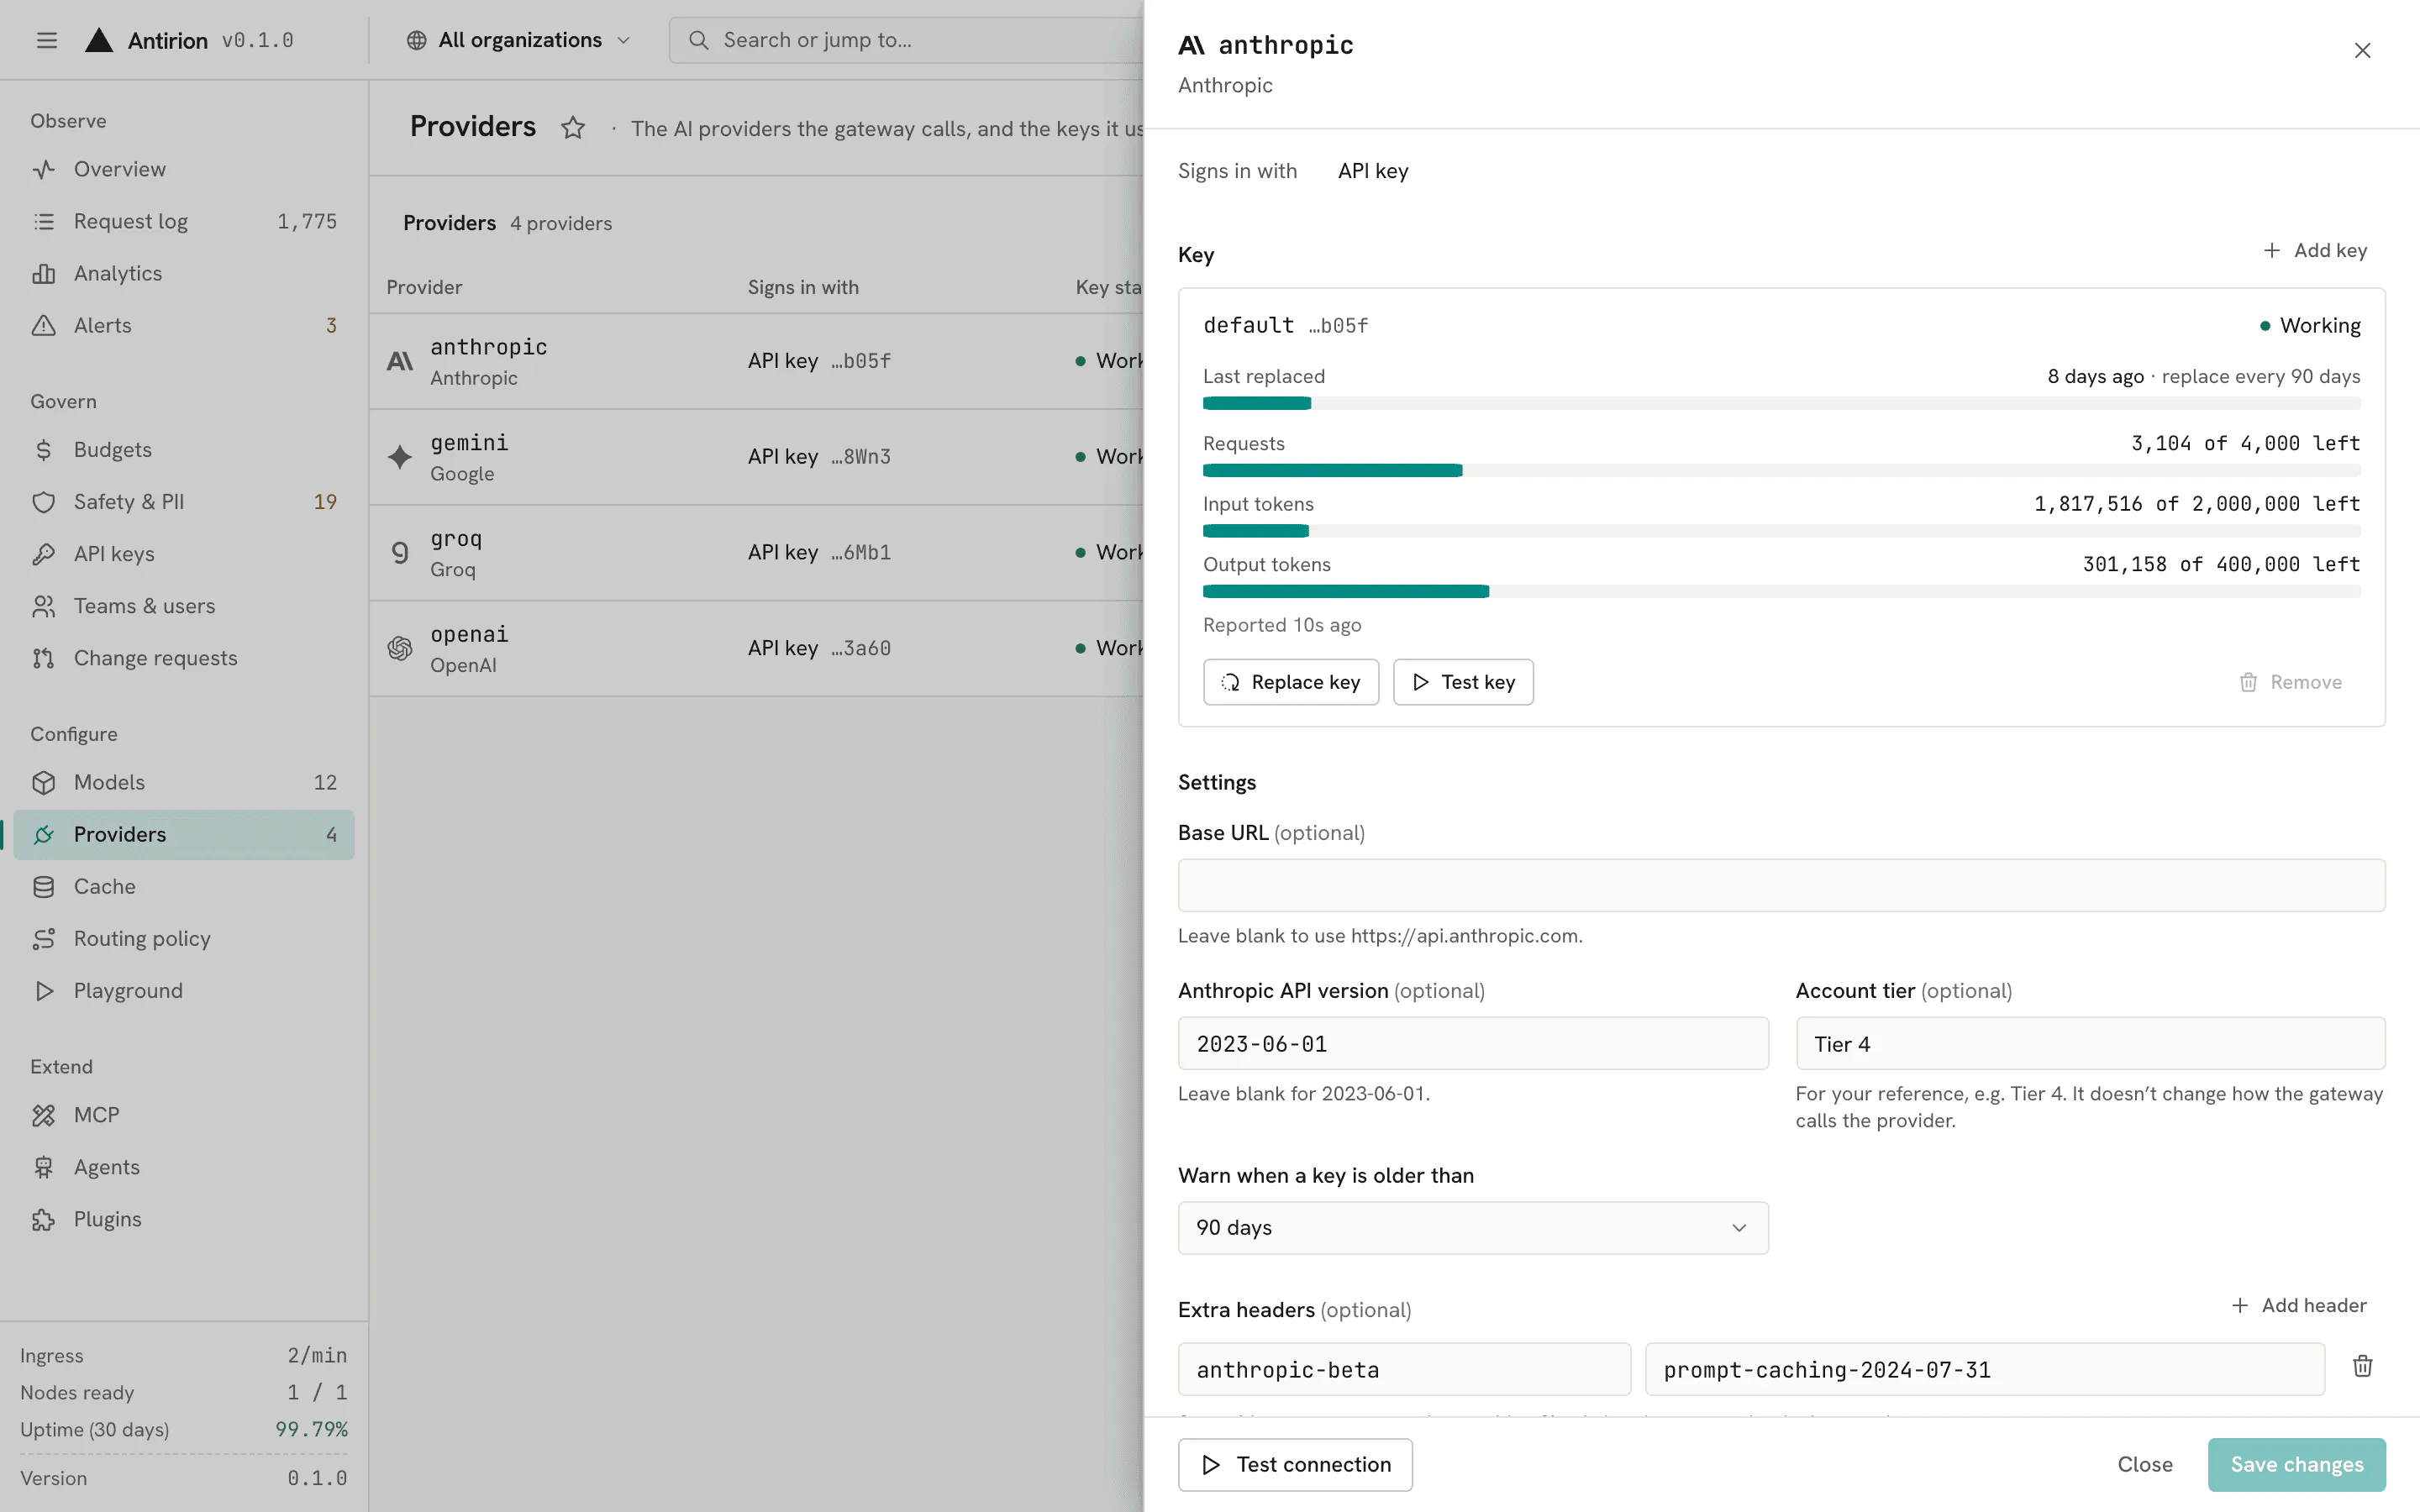Open the Request log page
The height and width of the screenshot is (1512, 2420).
[x=184, y=221]
